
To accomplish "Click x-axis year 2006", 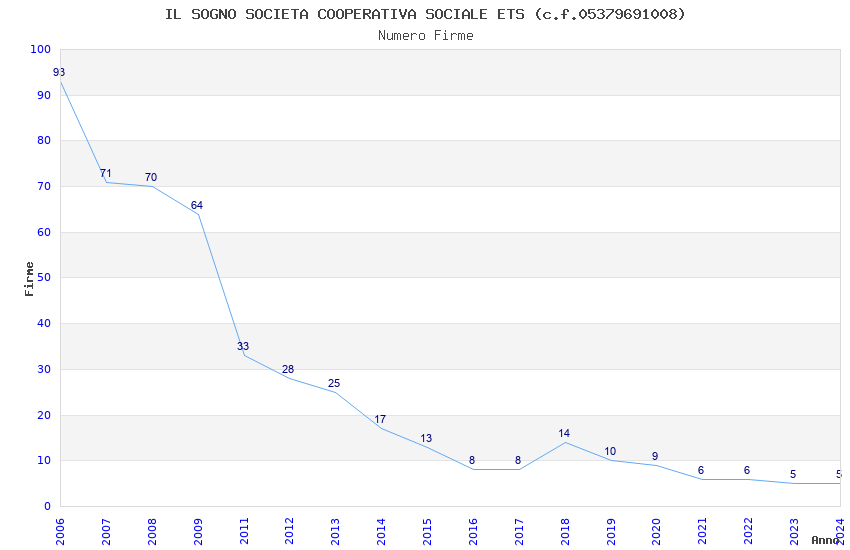I will (60, 531).
